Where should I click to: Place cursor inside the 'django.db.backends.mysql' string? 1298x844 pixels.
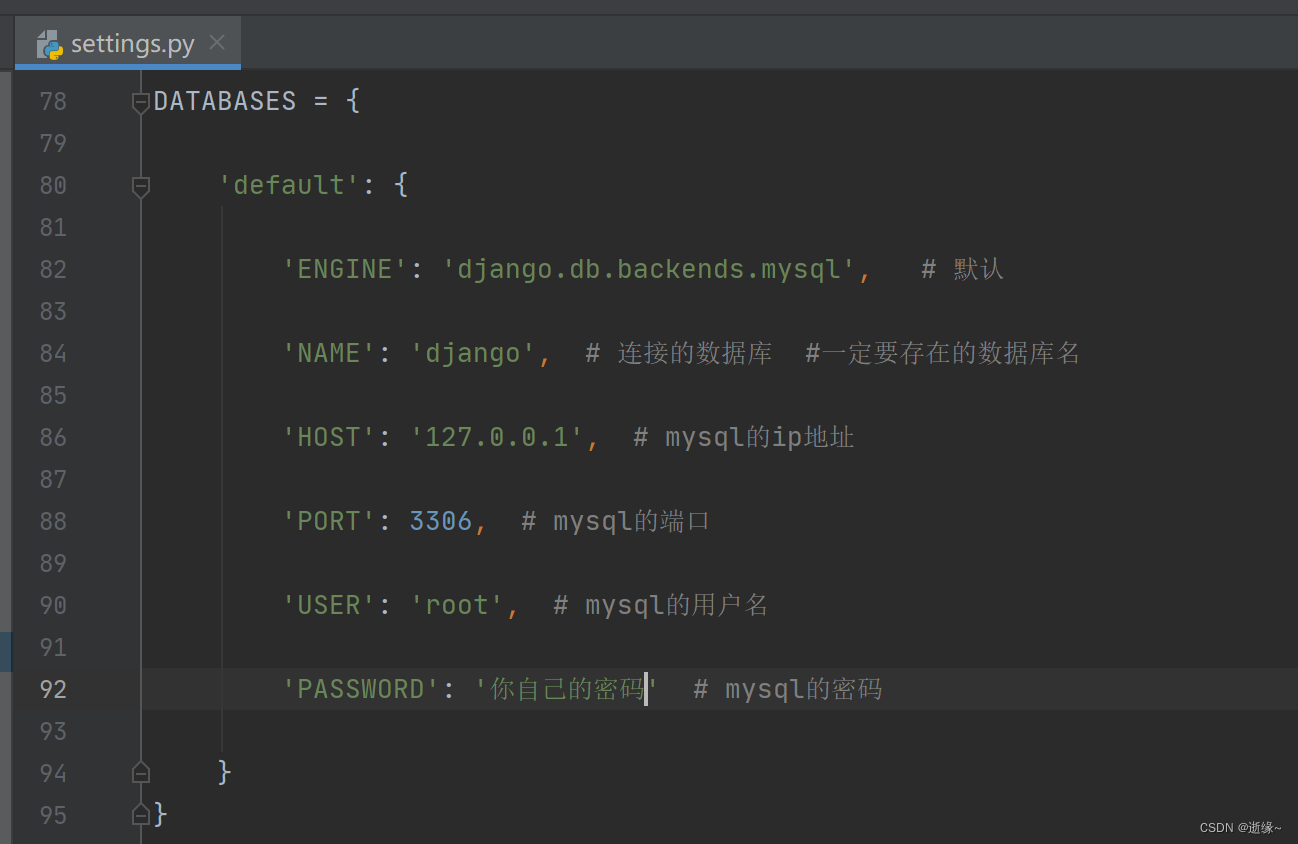pos(650,268)
